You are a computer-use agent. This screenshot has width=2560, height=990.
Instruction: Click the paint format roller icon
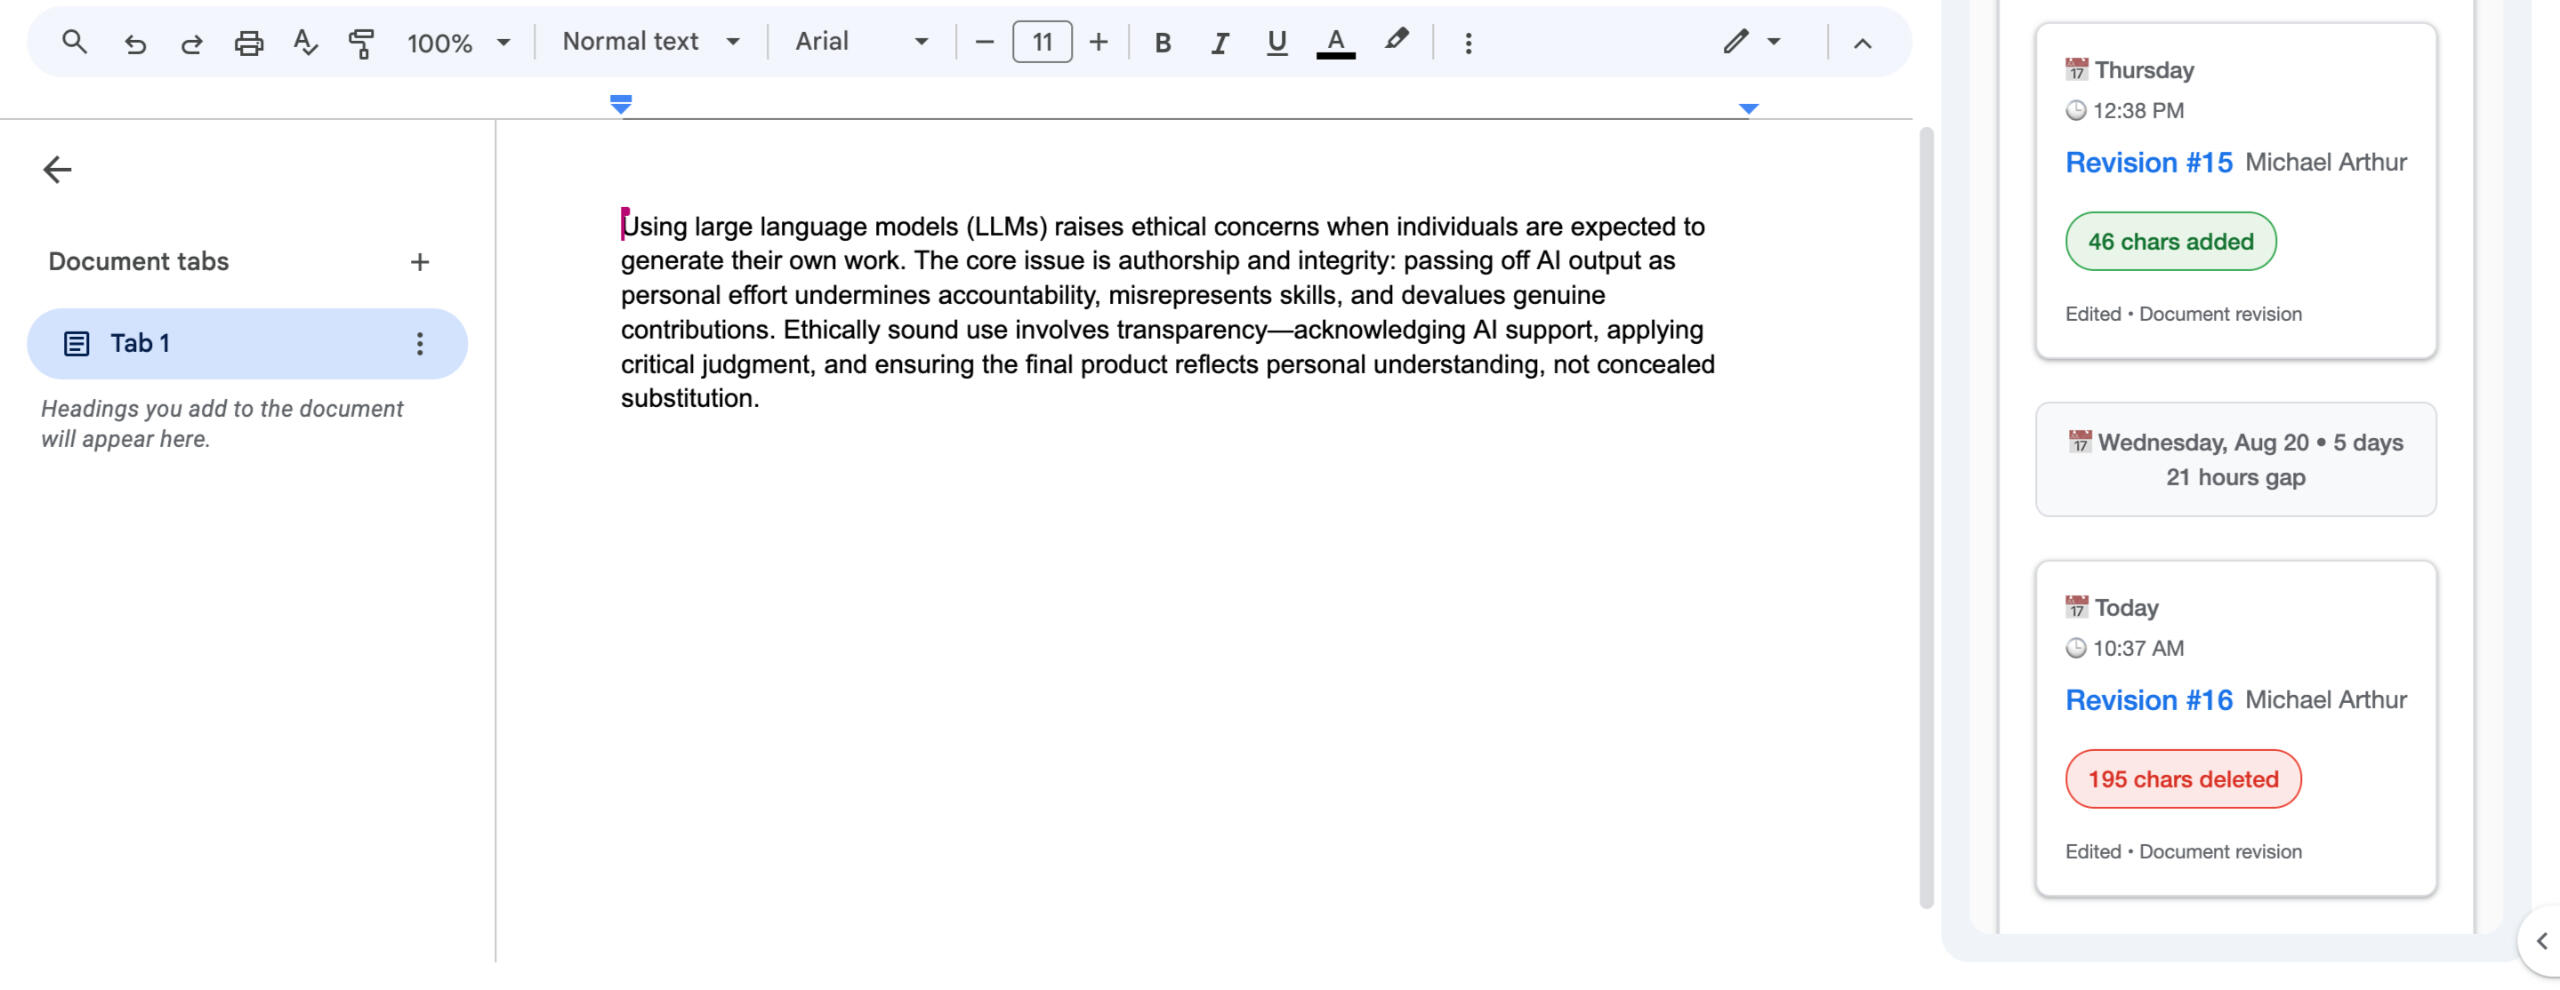pyautogui.click(x=361, y=43)
